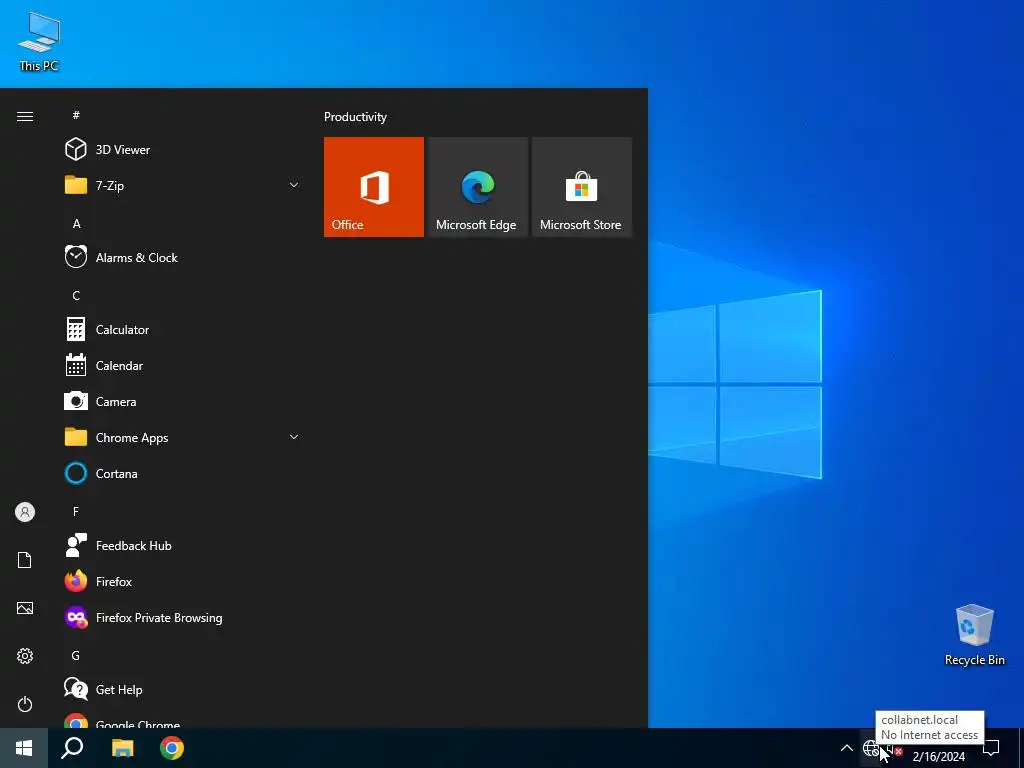Screen dimensions: 1024x768
Task: Click the Show desktop sliver on taskbar edge
Action: pyautogui.click(x=1021, y=748)
